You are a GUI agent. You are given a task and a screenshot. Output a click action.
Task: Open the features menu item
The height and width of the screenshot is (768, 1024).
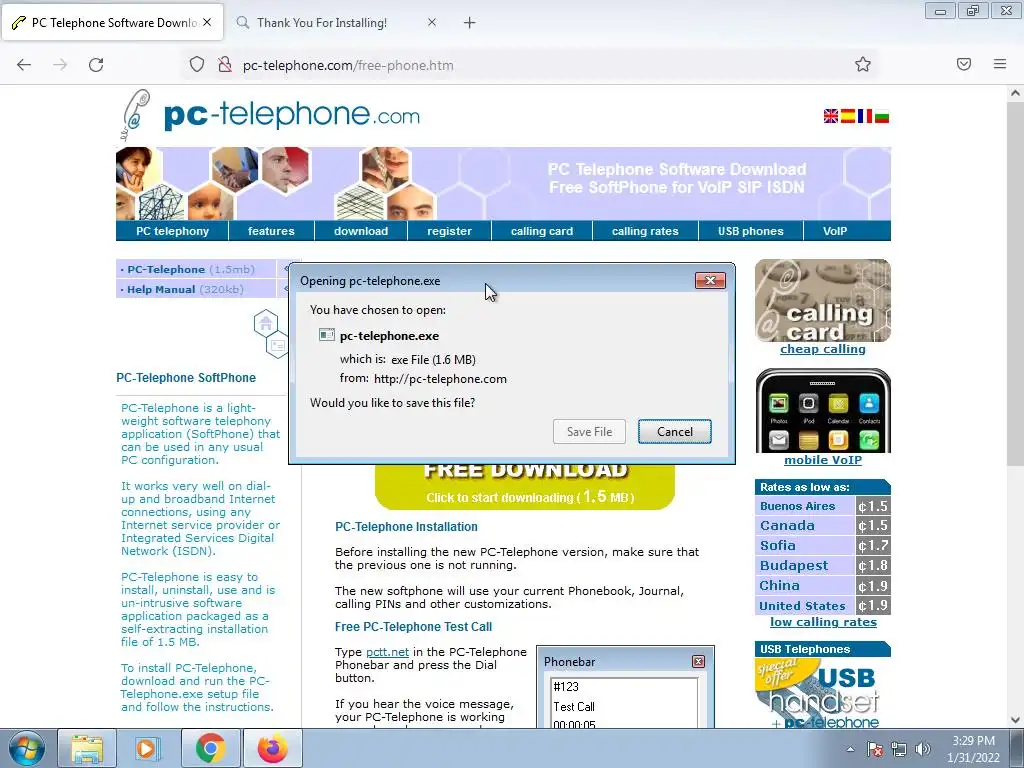(271, 231)
